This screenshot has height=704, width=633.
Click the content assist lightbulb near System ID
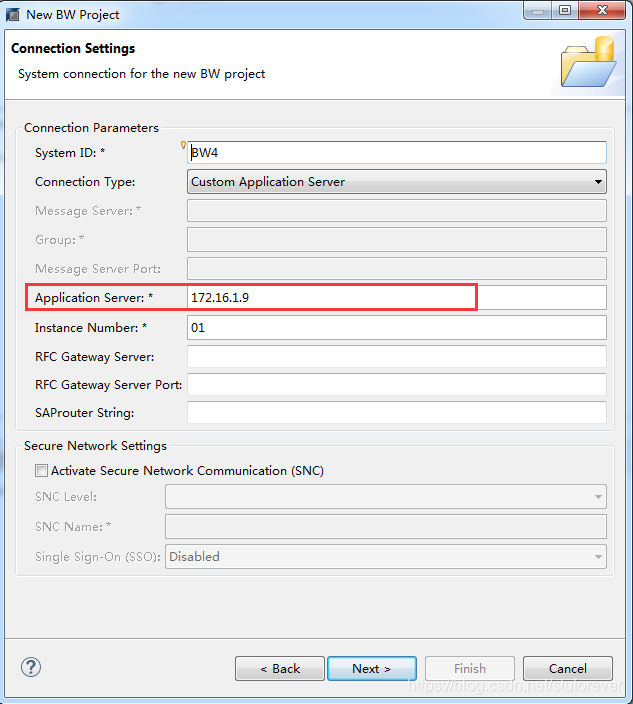point(183,145)
